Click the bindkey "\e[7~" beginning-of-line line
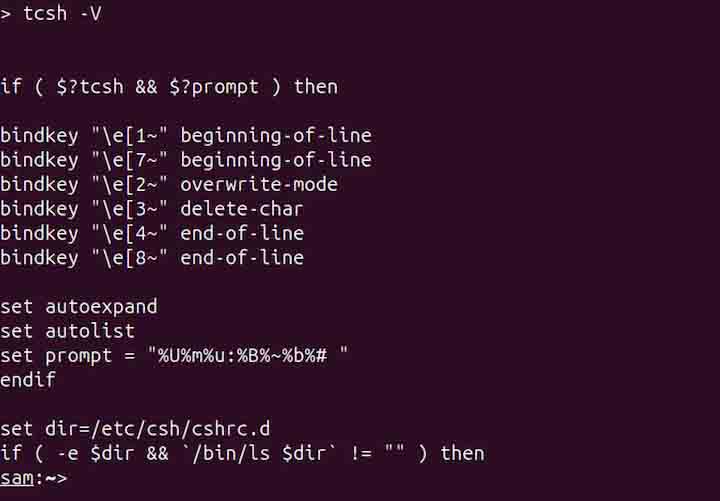720x501 pixels. click(185, 160)
